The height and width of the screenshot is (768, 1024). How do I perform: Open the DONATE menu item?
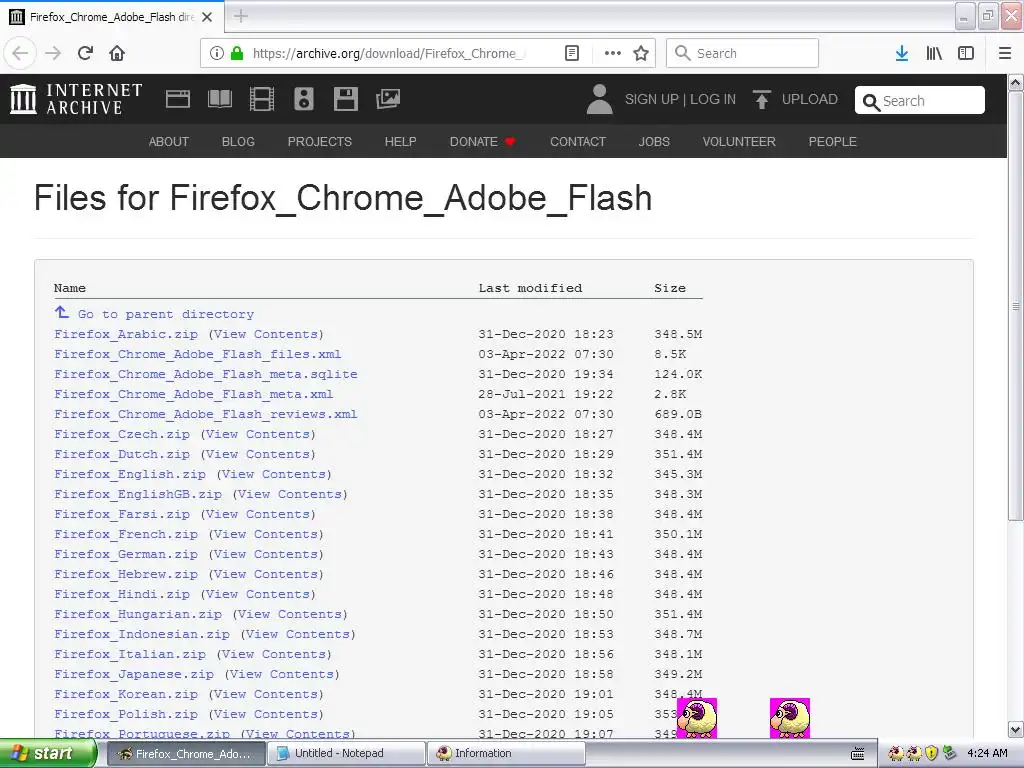(483, 142)
